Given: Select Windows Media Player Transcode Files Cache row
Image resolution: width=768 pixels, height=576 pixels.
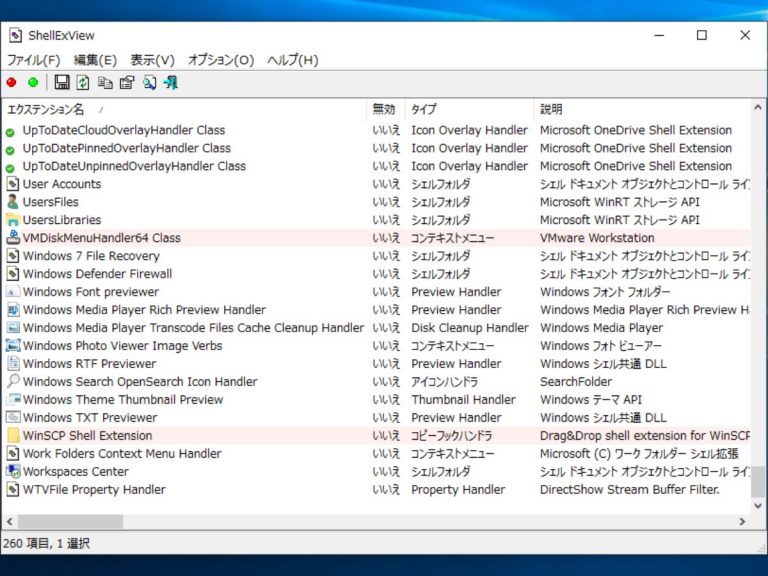Looking at the screenshot, I should pos(376,328).
